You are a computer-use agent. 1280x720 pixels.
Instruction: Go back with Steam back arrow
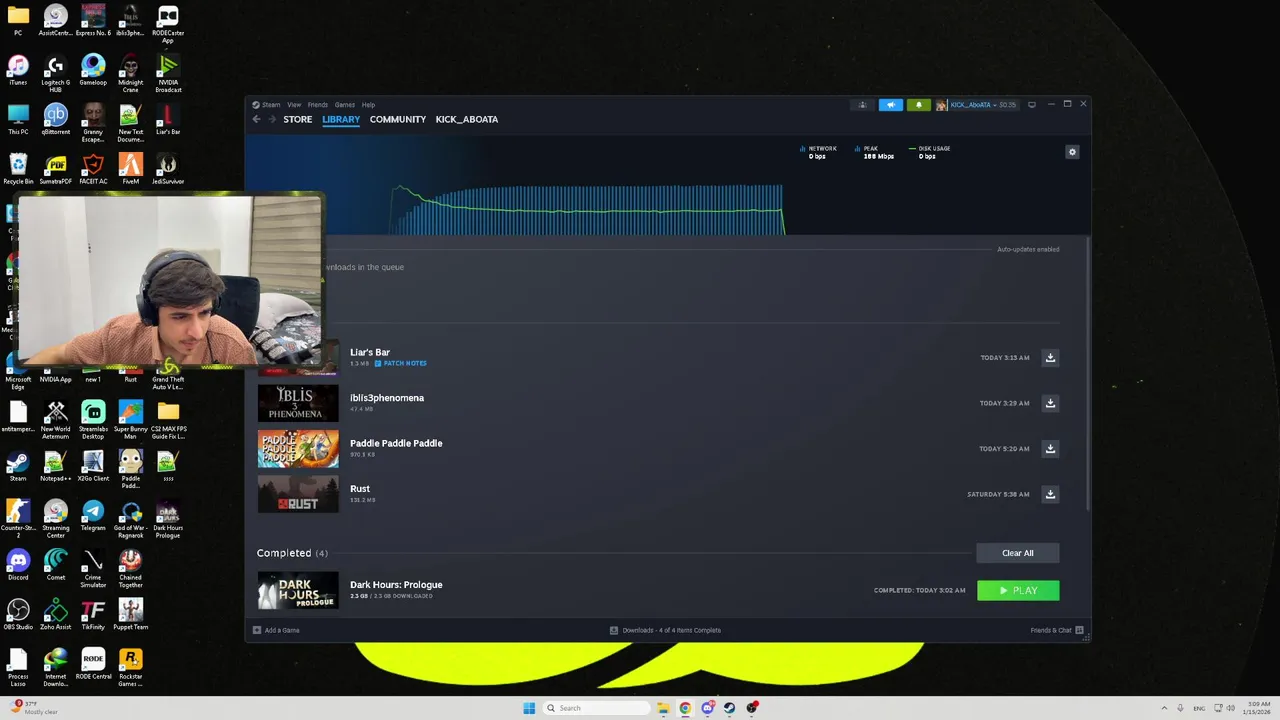[256, 119]
